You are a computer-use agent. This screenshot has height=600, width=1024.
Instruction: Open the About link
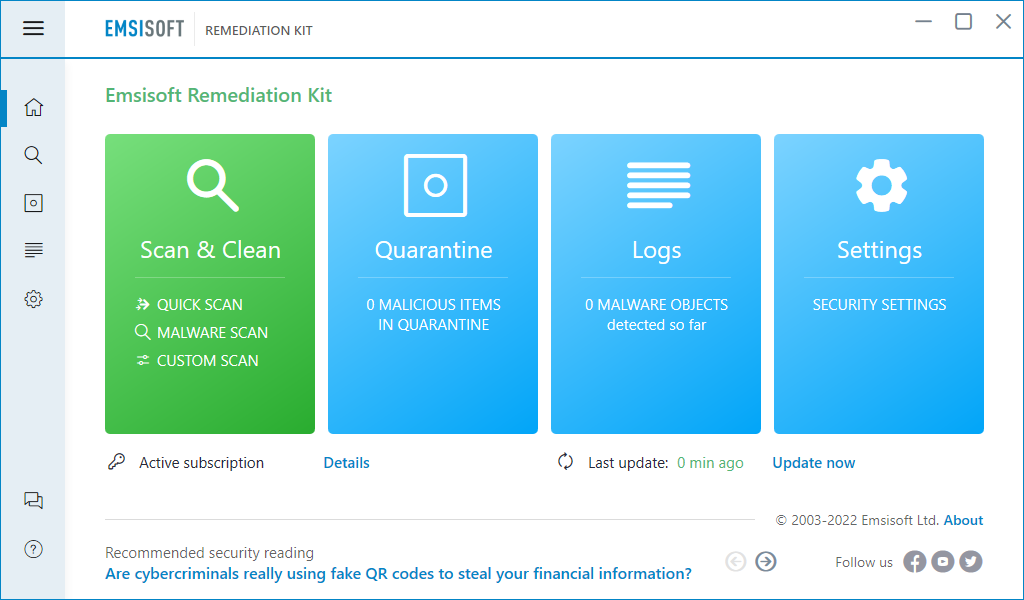pyautogui.click(x=963, y=520)
